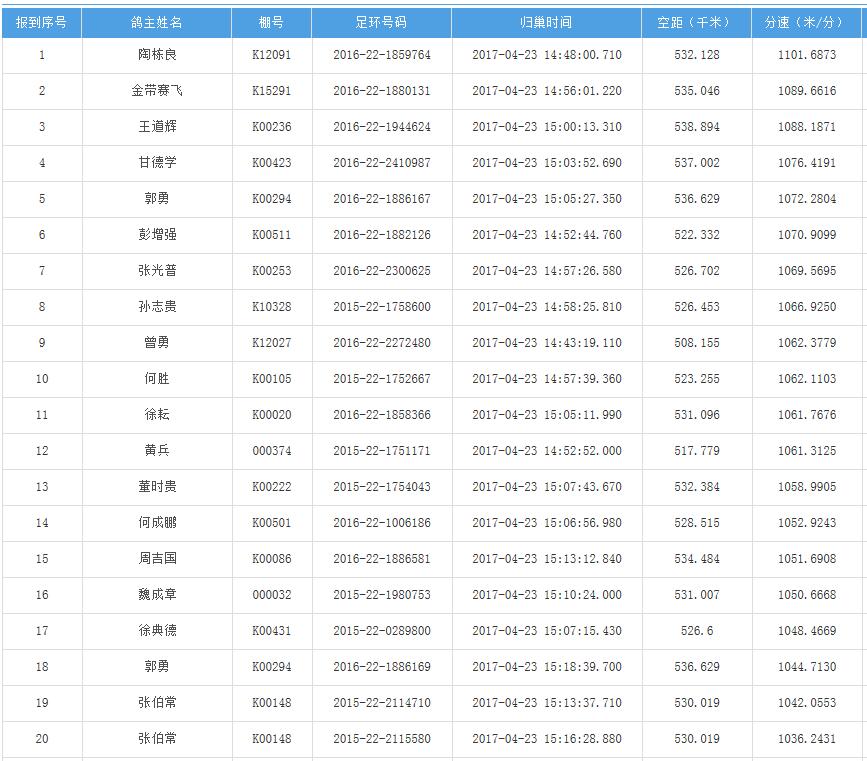Select distance value 526.6
This screenshot has height=761, width=867.
[696, 631]
